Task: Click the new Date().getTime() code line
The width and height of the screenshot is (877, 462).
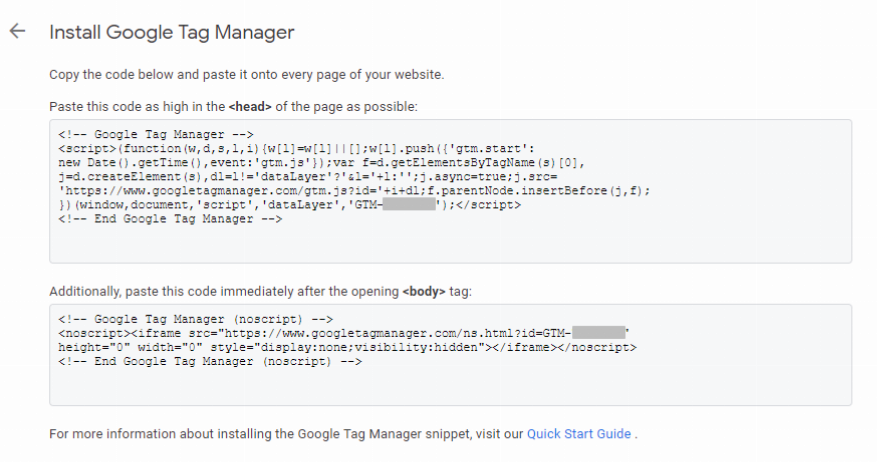Action: 322,162
